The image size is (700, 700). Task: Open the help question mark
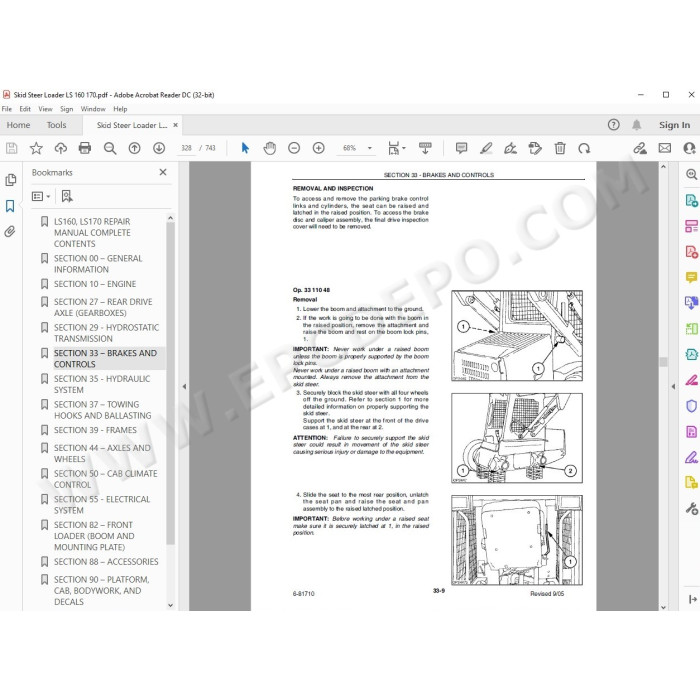click(x=614, y=125)
